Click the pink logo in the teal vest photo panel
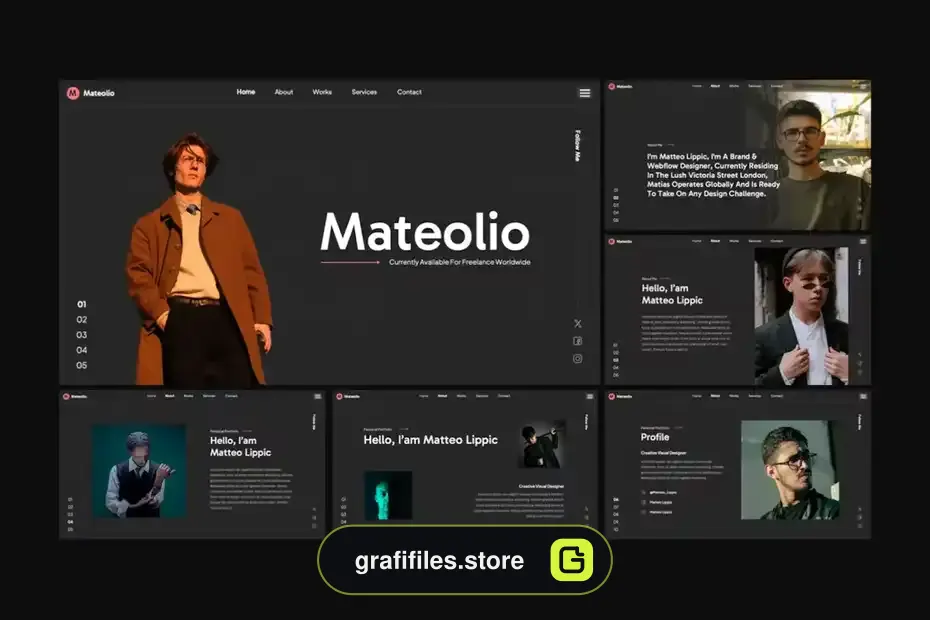Image resolution: width=930 pixels, height=620 pixels. (66, 396)
